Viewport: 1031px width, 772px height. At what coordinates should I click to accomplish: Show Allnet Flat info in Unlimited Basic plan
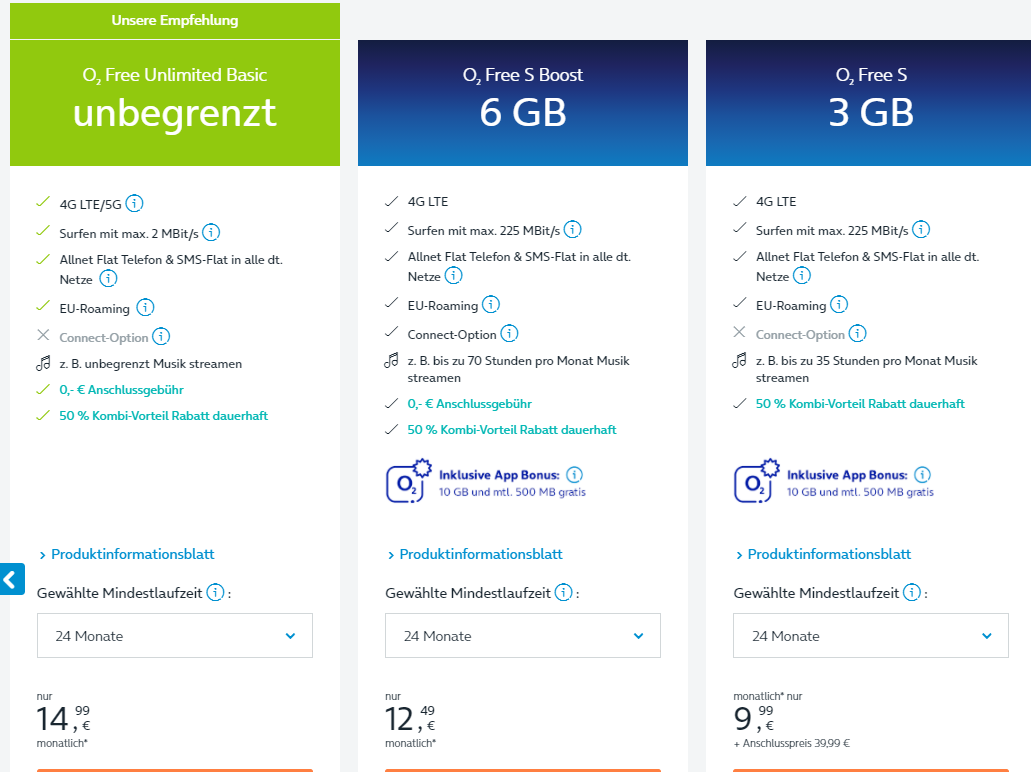click(108, 278)
